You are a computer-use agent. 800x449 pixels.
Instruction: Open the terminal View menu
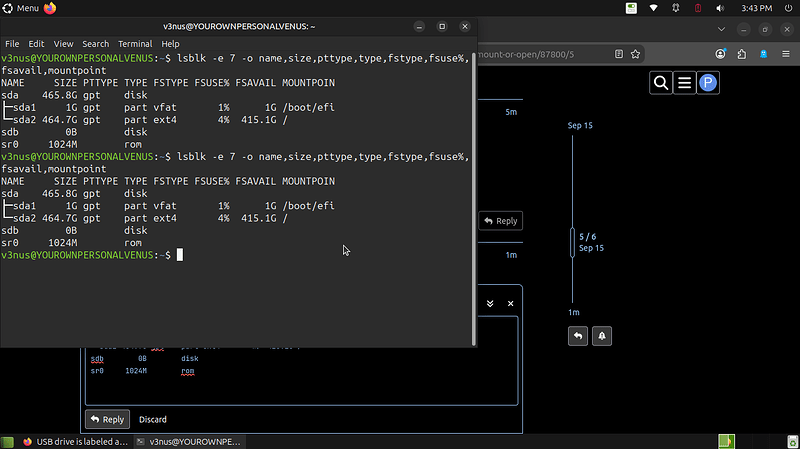63,44
